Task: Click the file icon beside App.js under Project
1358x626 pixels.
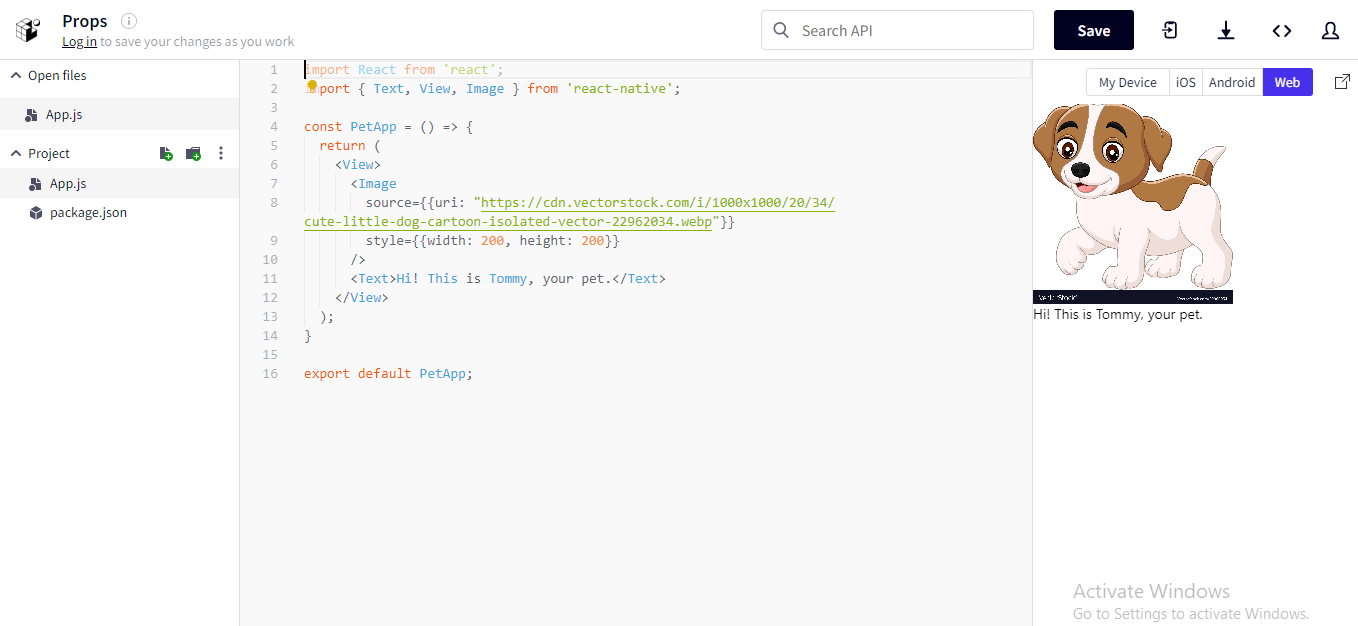Action: click(36, 184)
